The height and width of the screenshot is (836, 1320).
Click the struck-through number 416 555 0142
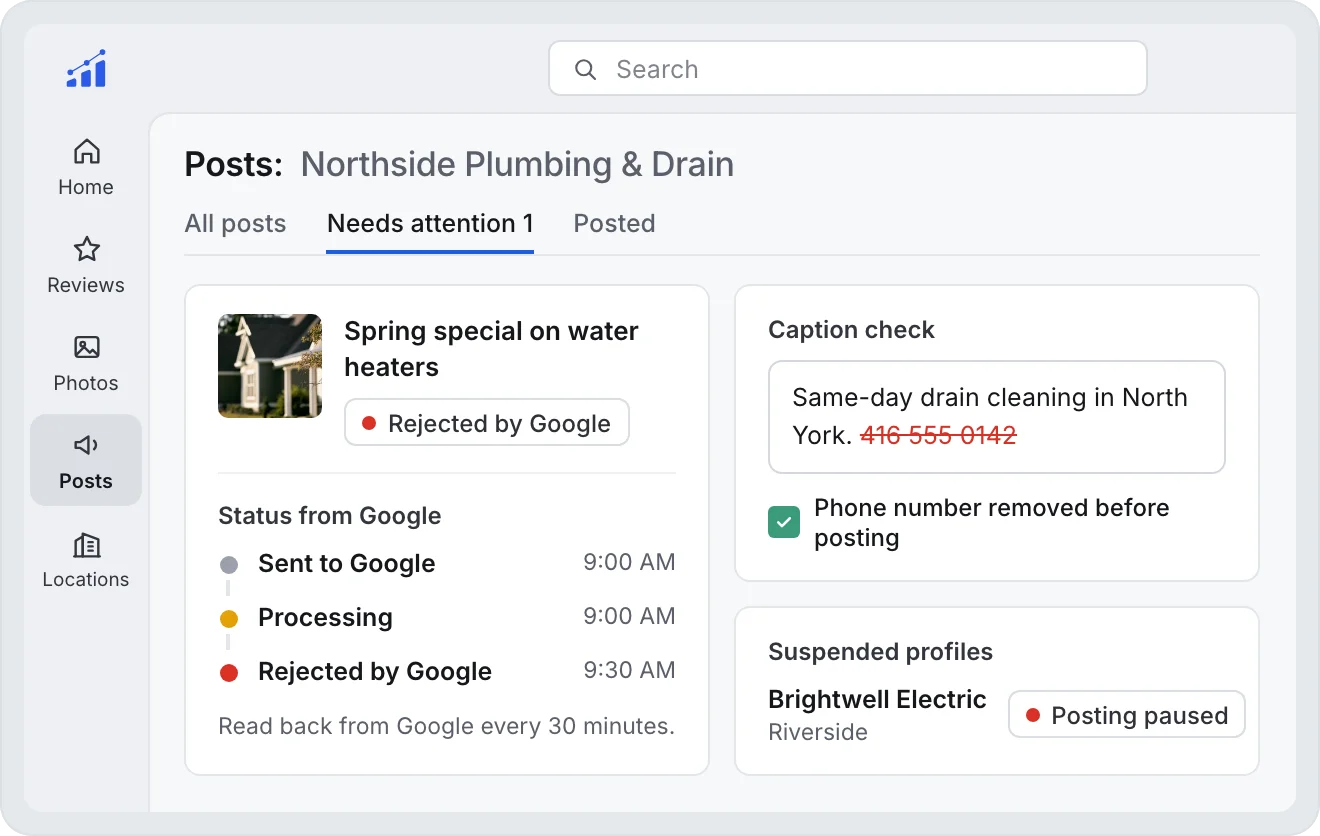938,435
